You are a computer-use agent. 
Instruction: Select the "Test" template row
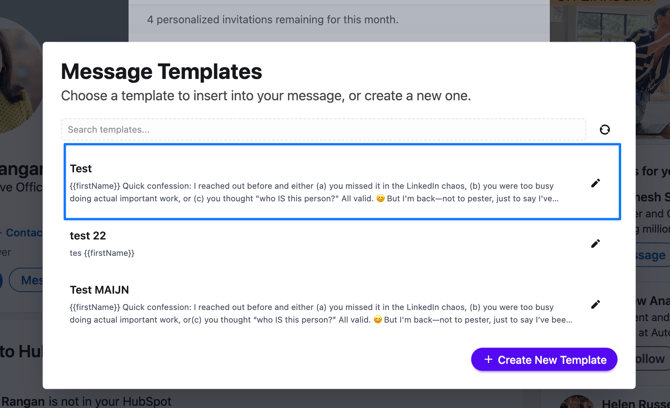320,183
